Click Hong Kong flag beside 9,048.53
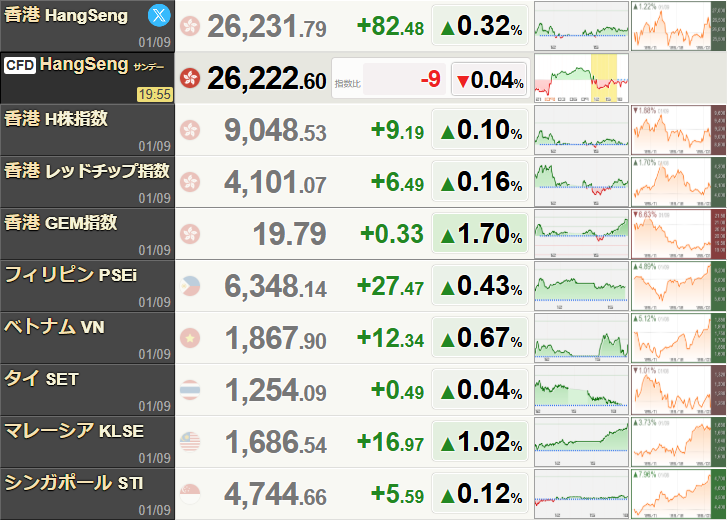727x520 pixels. (x=190, y=130)
